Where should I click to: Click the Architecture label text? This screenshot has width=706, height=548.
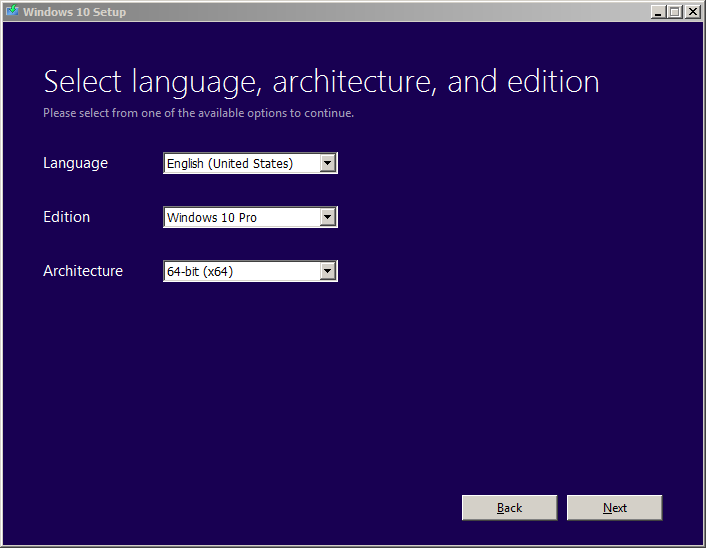point(83,271)
